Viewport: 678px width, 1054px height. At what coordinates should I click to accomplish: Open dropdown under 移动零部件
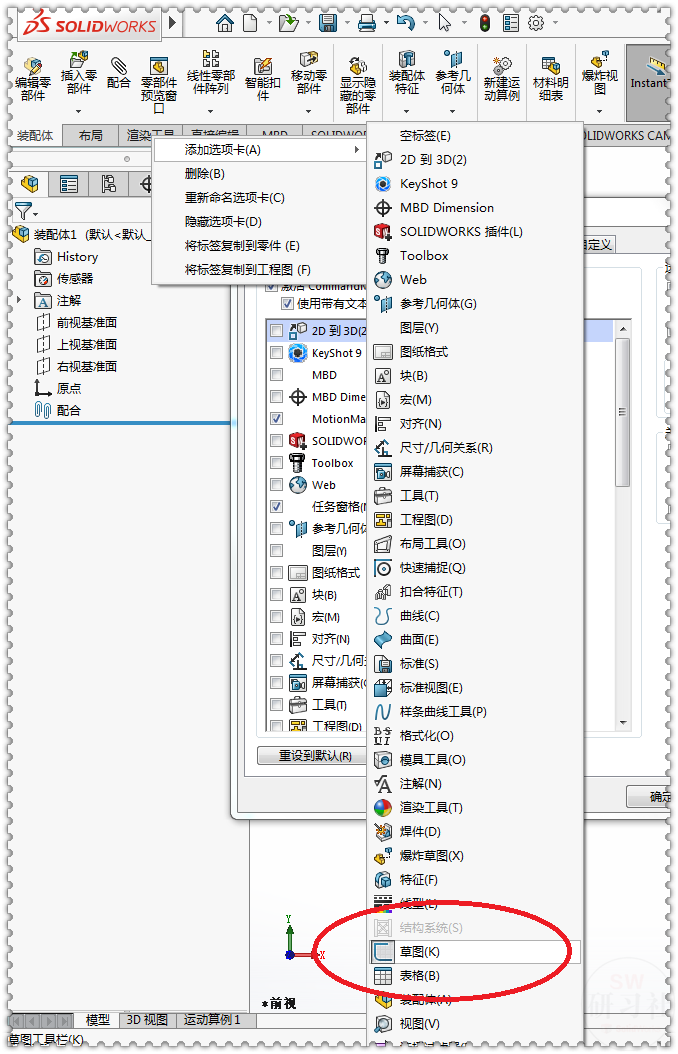click(309, 111)
